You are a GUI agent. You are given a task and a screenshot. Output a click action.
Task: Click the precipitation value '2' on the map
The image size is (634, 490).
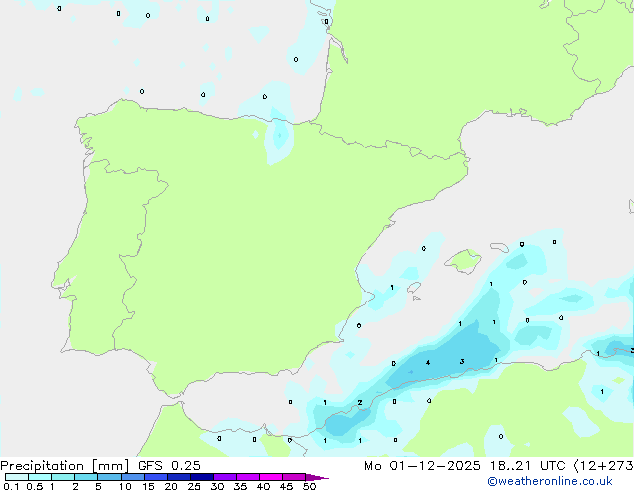[x=360, y=403]
